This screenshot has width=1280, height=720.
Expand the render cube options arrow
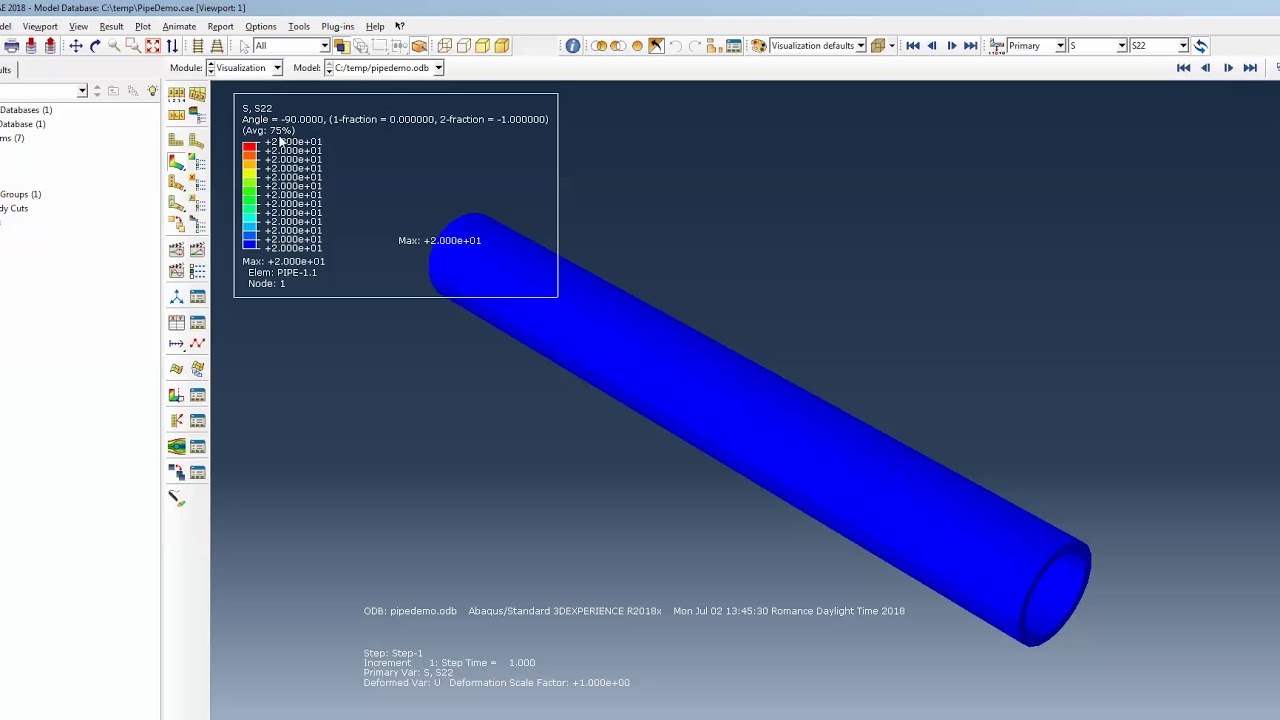tap(892, 46)
